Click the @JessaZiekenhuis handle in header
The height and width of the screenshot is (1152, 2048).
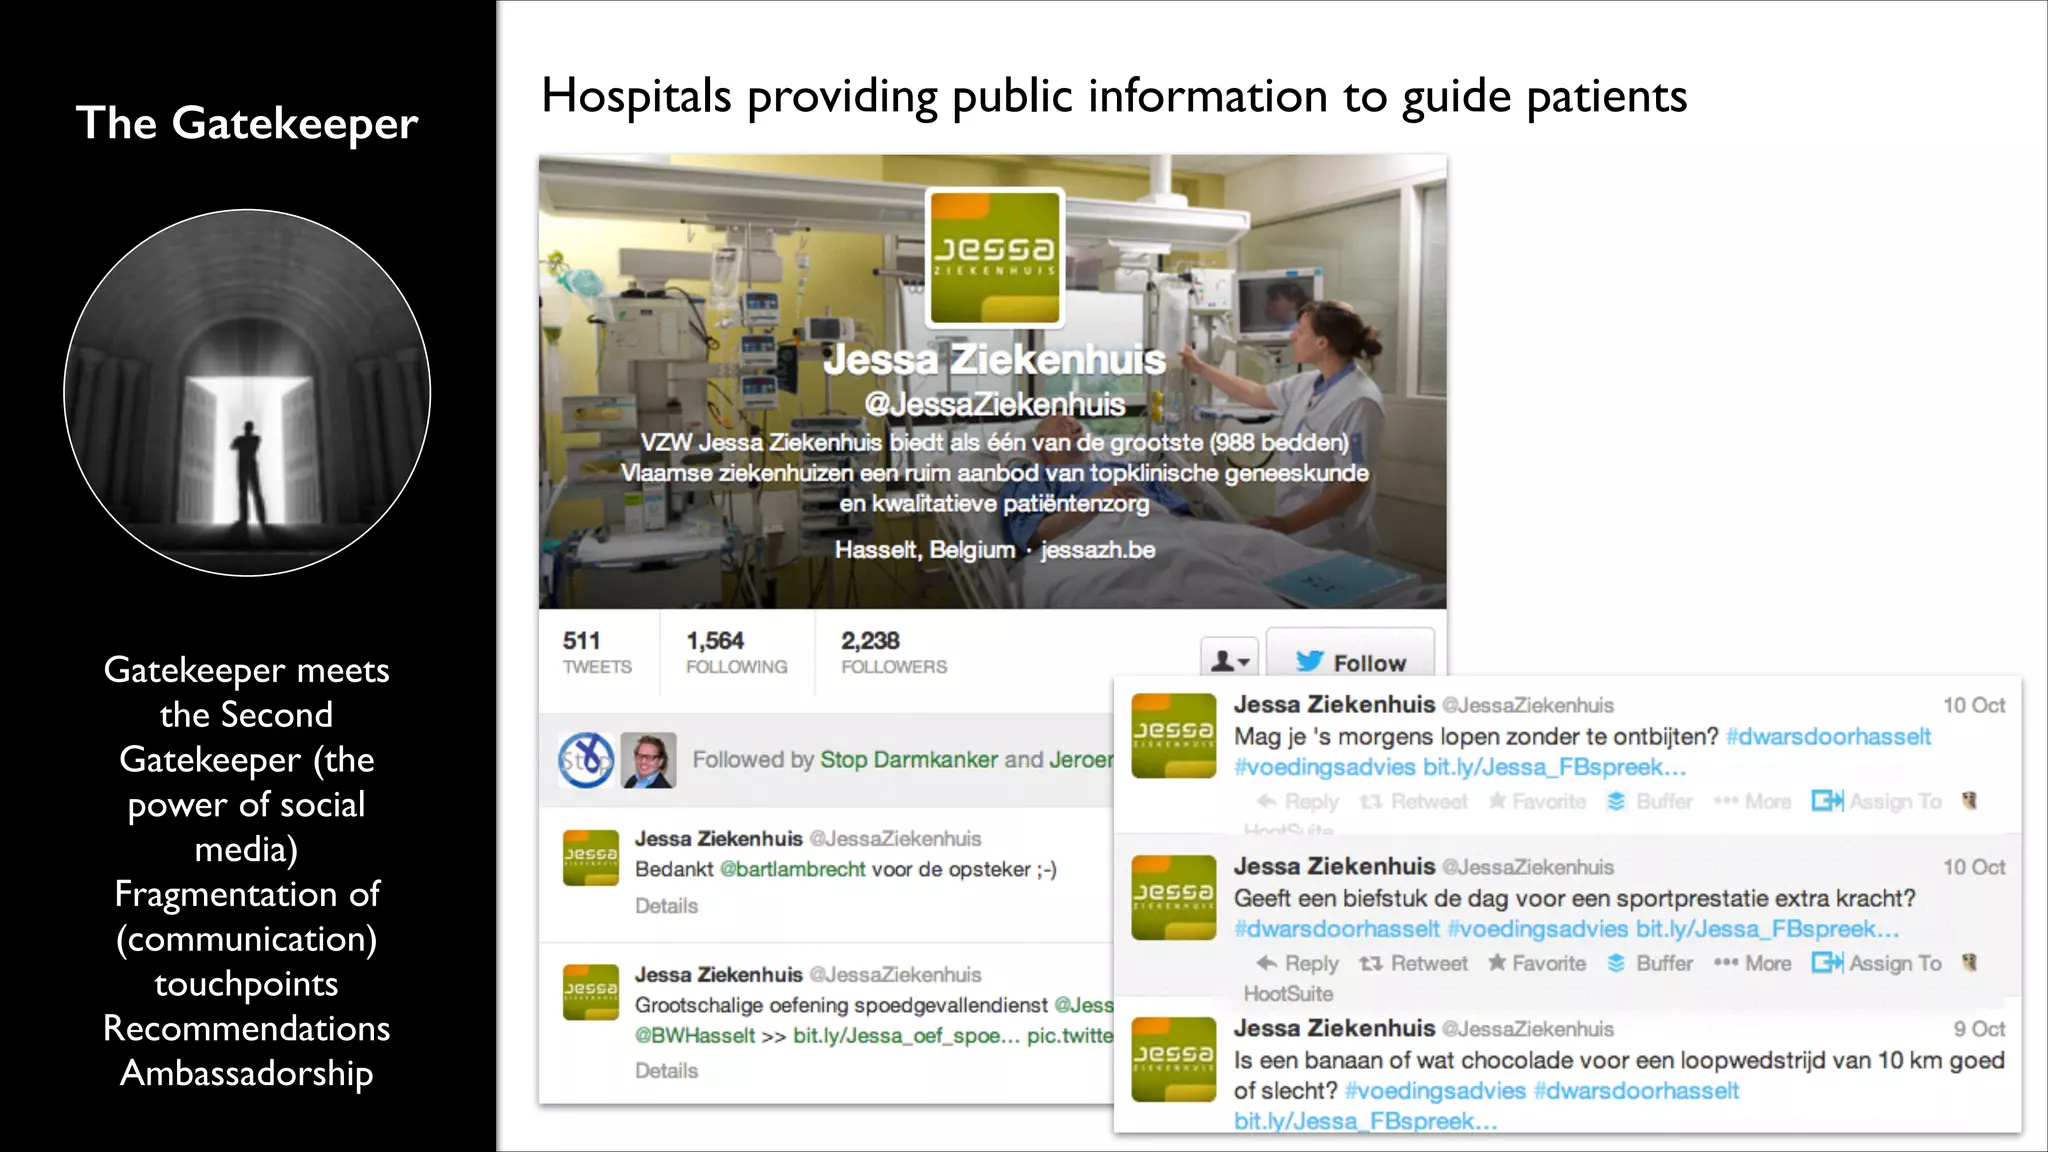994,404
